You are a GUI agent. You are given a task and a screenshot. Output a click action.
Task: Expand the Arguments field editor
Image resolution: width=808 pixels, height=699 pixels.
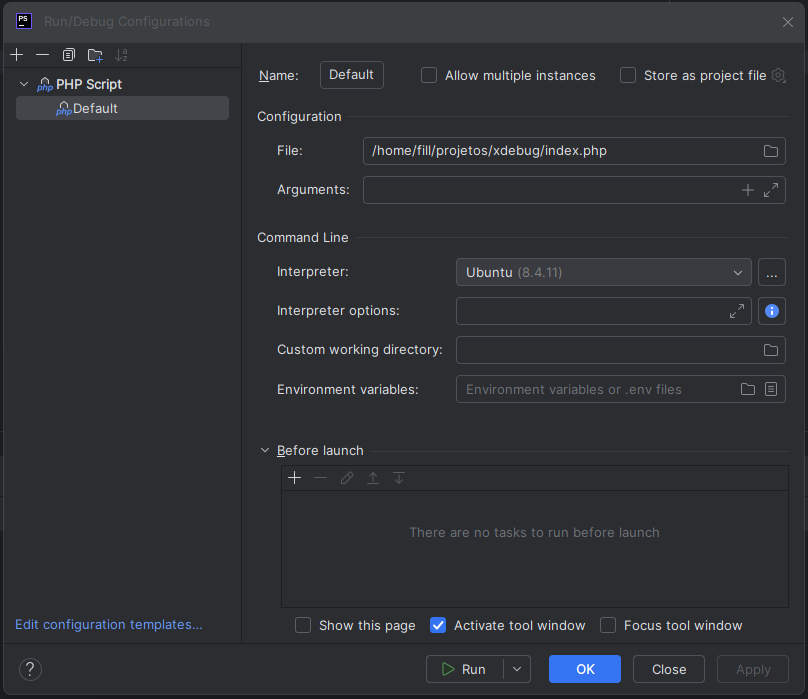(x=771, y=190)
